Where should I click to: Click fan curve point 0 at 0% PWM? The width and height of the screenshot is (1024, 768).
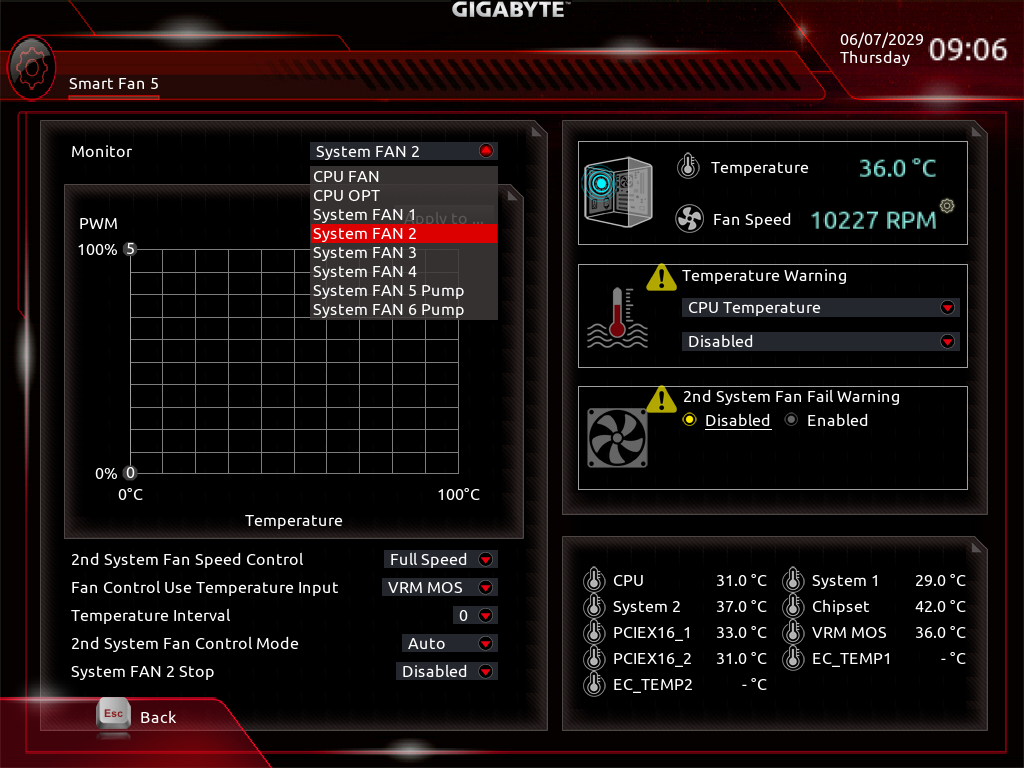tap(131, 473)
